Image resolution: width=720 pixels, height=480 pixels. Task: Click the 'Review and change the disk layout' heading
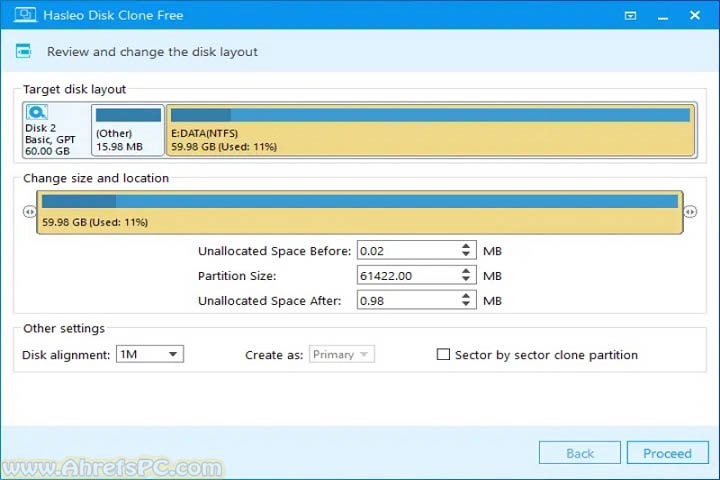click(x=152, y=52)
